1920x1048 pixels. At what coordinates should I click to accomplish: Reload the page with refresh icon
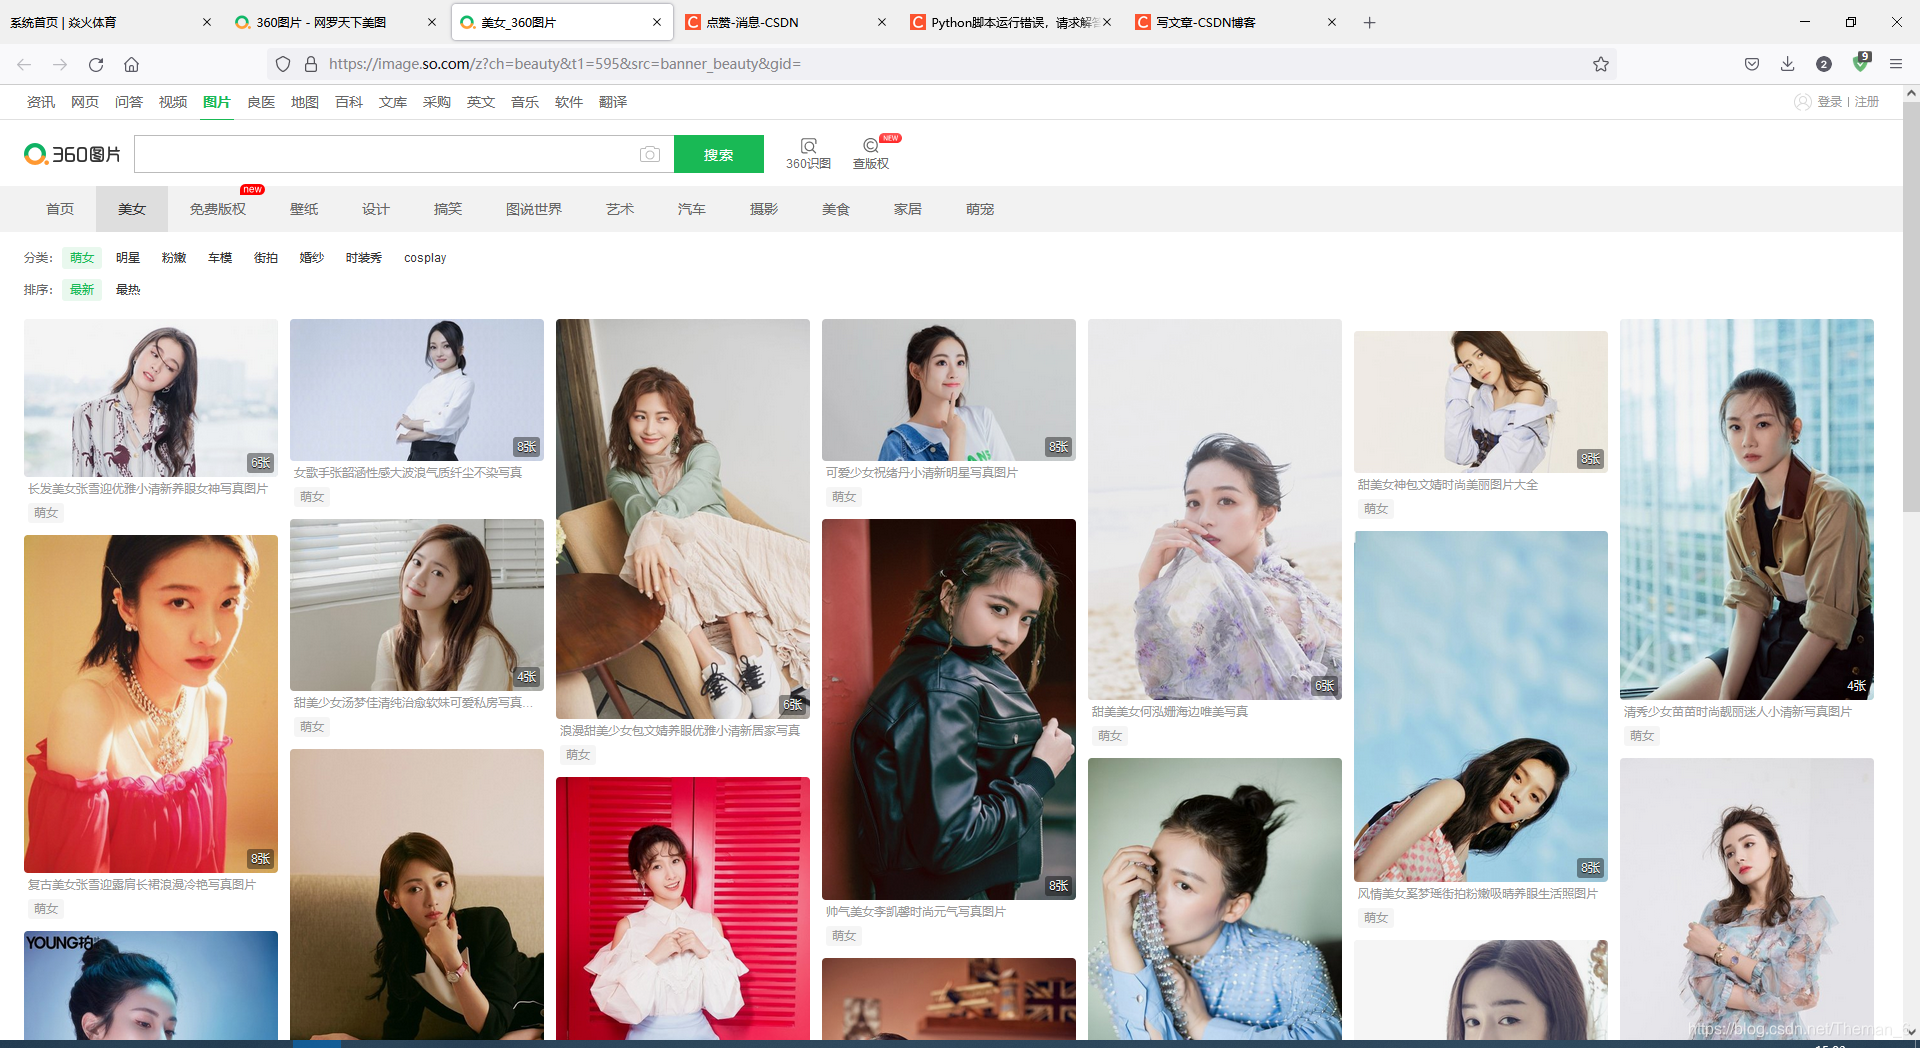tap(96, 64)
